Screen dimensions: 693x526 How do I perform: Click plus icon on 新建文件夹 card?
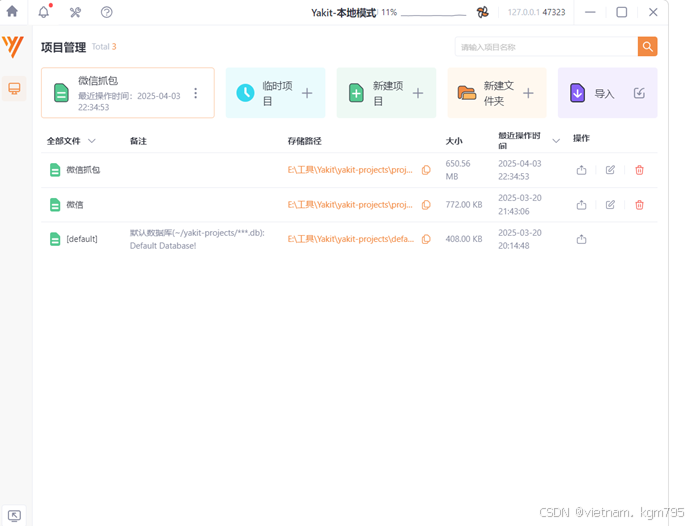(x=528, y=93)
